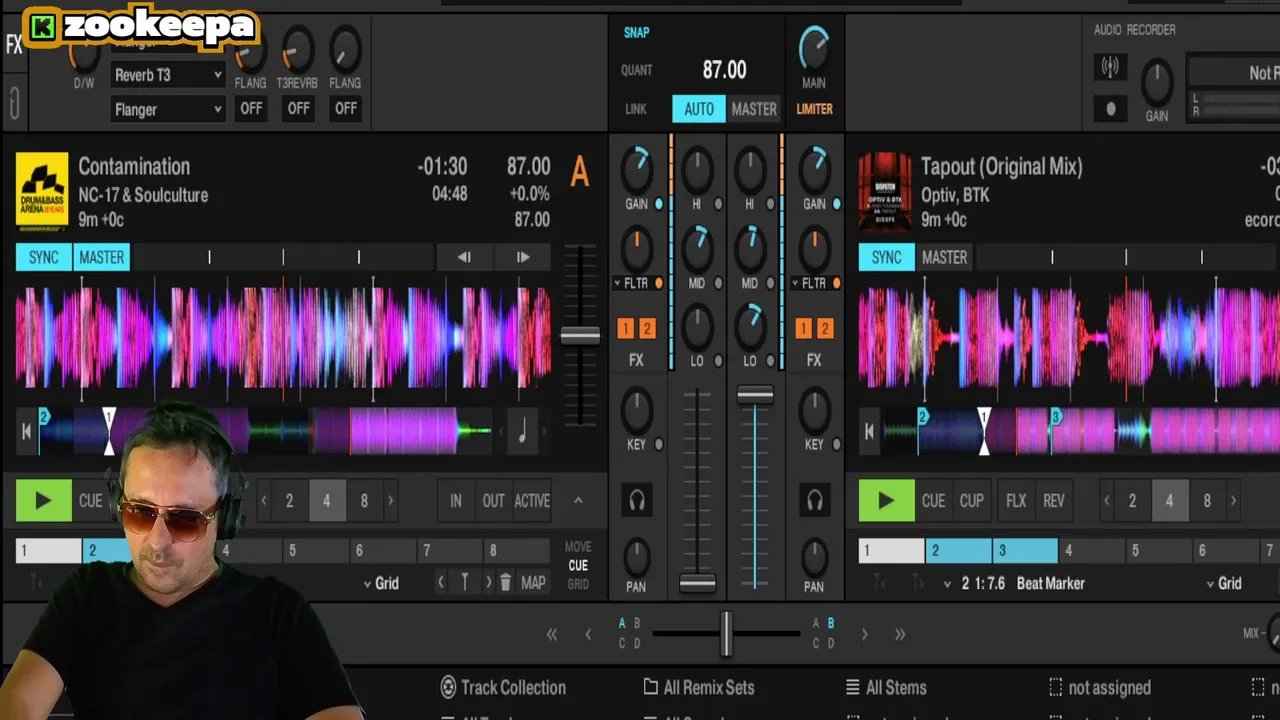The image size is (1280, 720).
Task: Click deck B headphone cue icon in mixer
Action: 814,500
